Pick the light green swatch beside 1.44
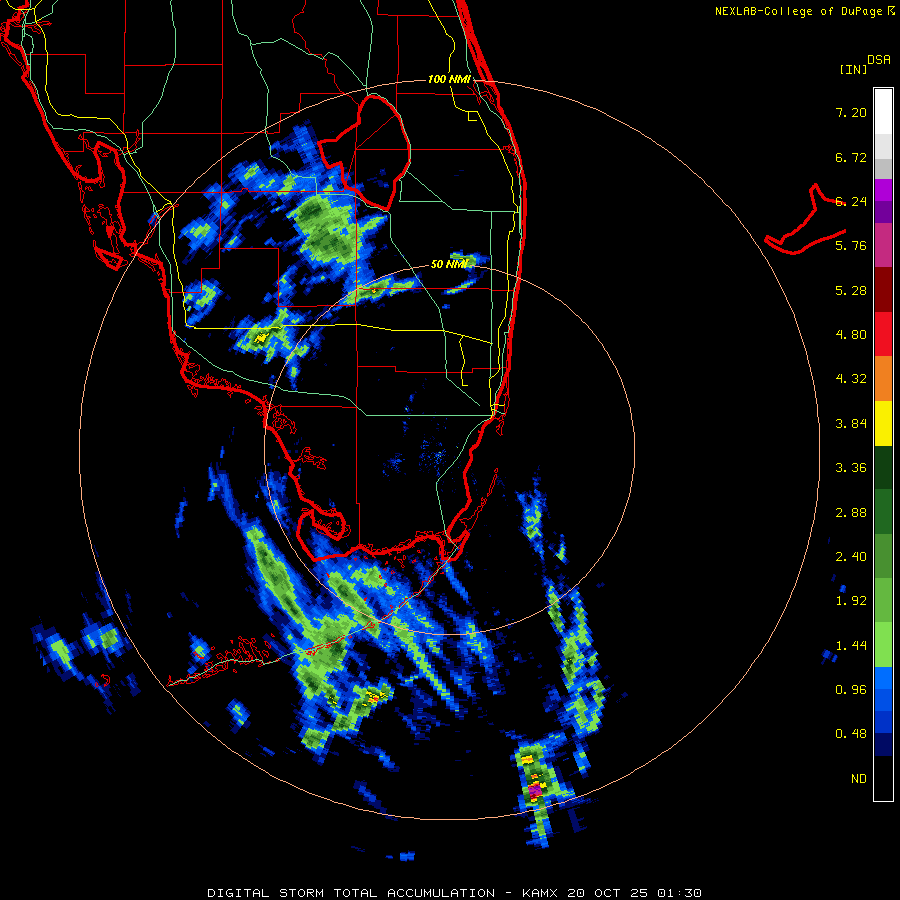900x900 pixels. pyautogui.click(x=883, y=645)
